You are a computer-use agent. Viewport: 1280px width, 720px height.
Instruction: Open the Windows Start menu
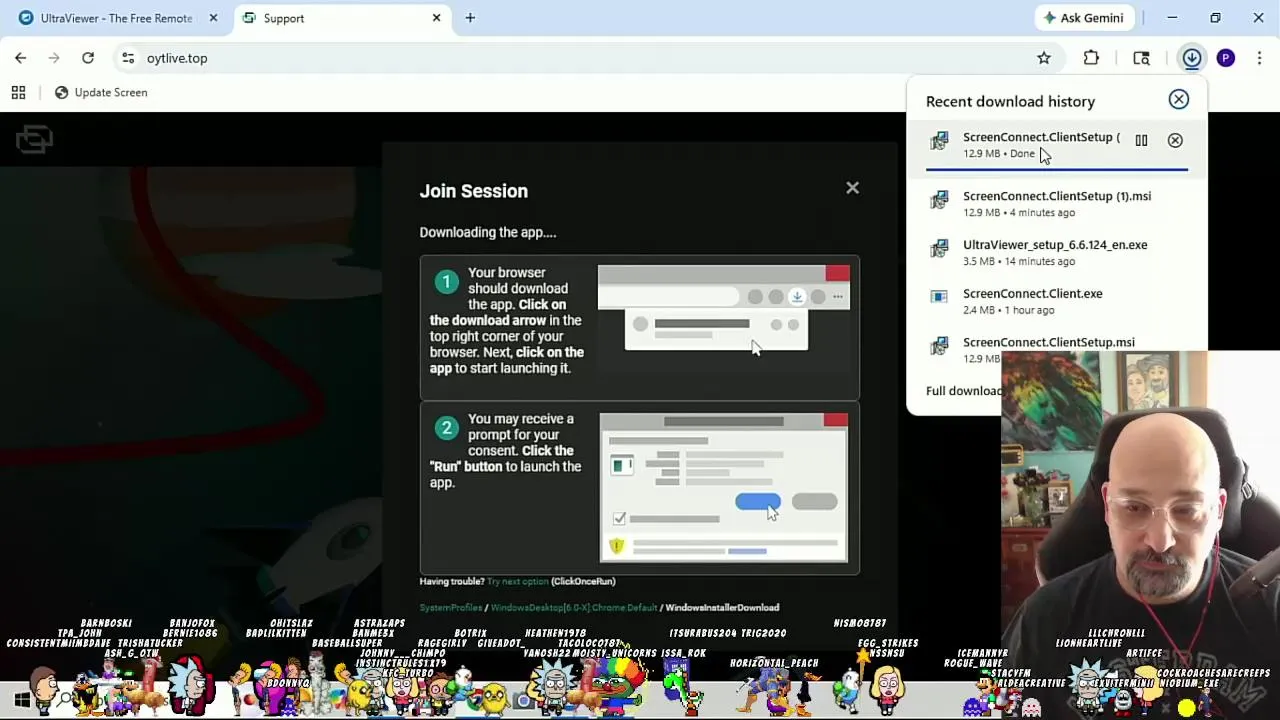click(22, 701)
